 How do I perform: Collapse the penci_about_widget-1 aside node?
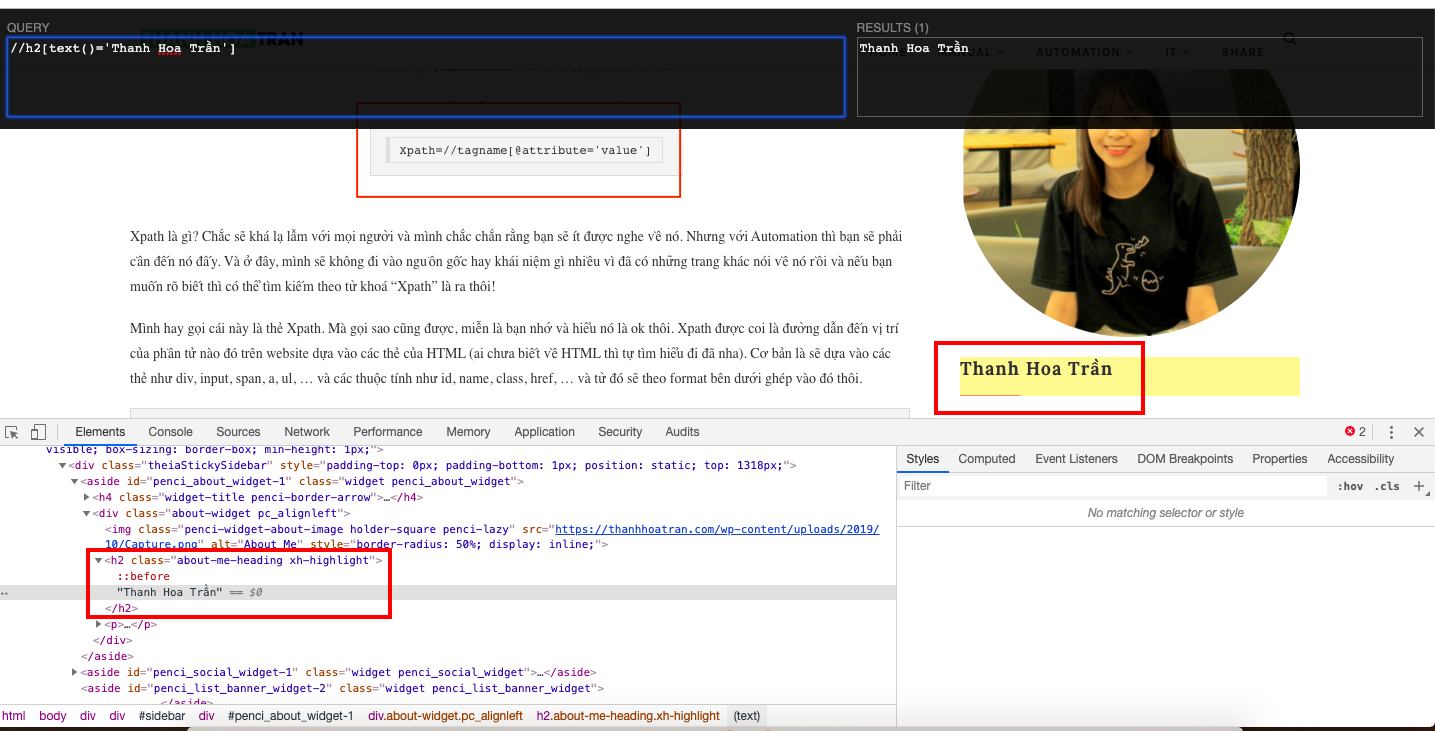(75, 481)
